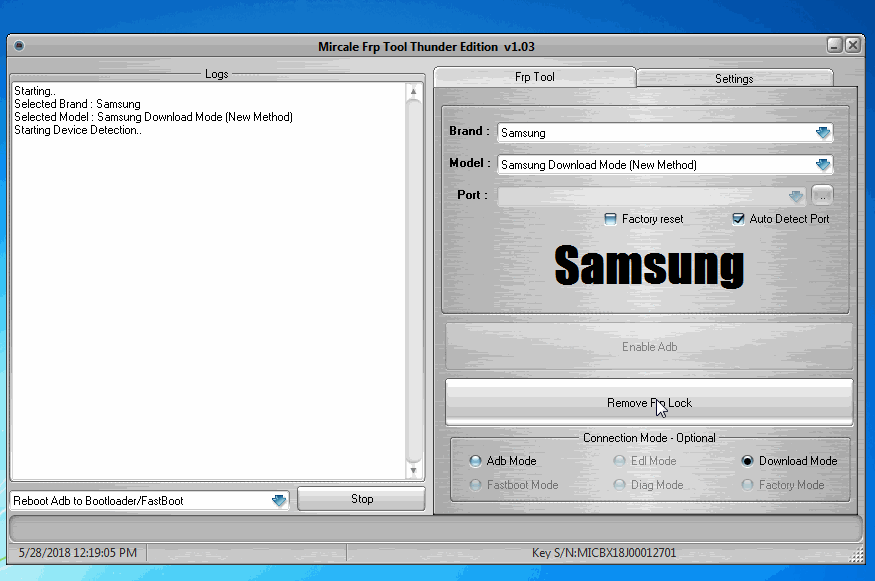Expand the Reboot Adb to Bootloader/FastBoot dropdown
The width and height of the screenshot is (875, 581).
coord(278,501)
